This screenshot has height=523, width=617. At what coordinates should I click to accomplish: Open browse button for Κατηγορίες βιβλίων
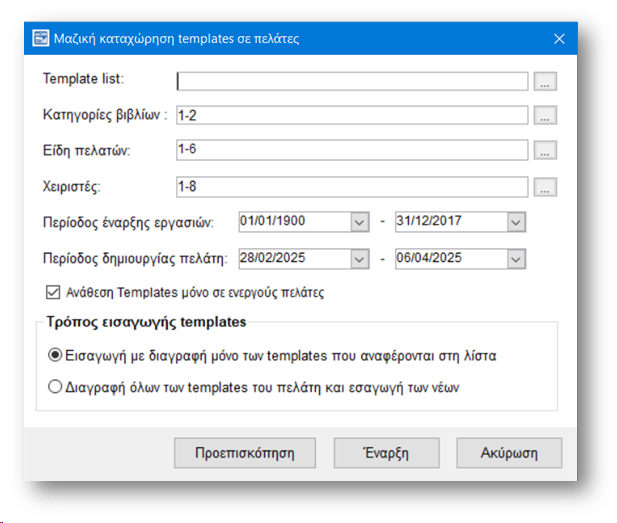(x=544, y=116)
